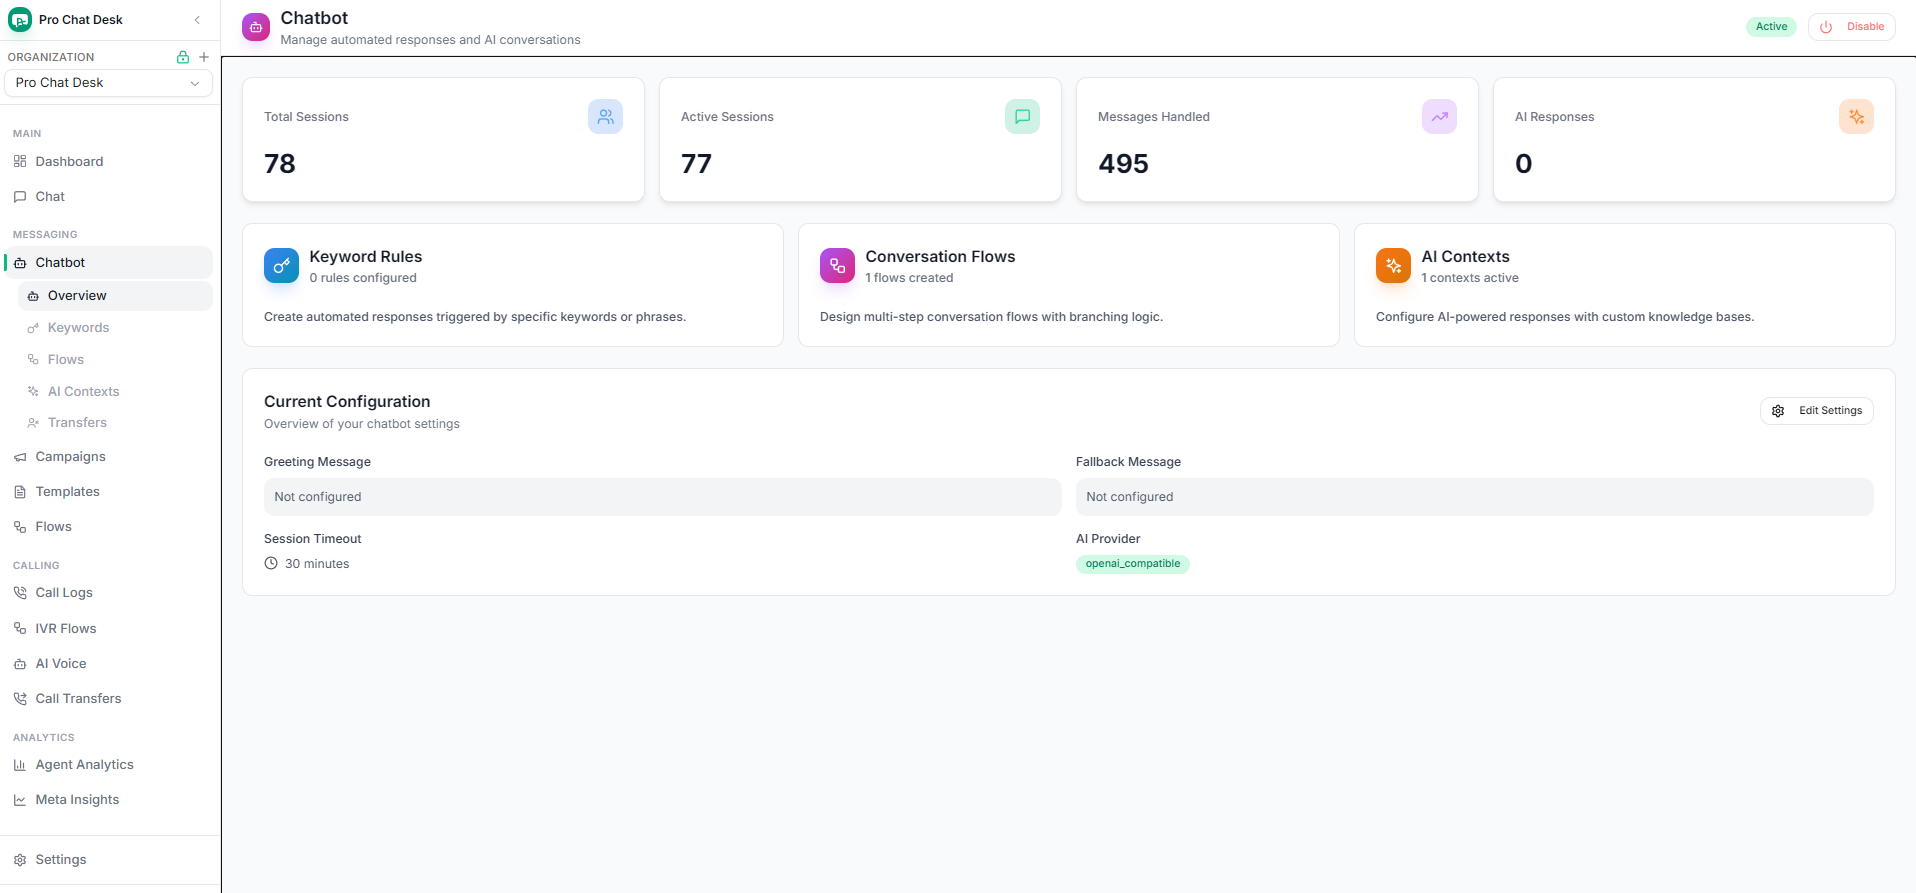Click the Fallback Message 'Not configured' field
This screenshot has height=893, width=1916.
1475,497
